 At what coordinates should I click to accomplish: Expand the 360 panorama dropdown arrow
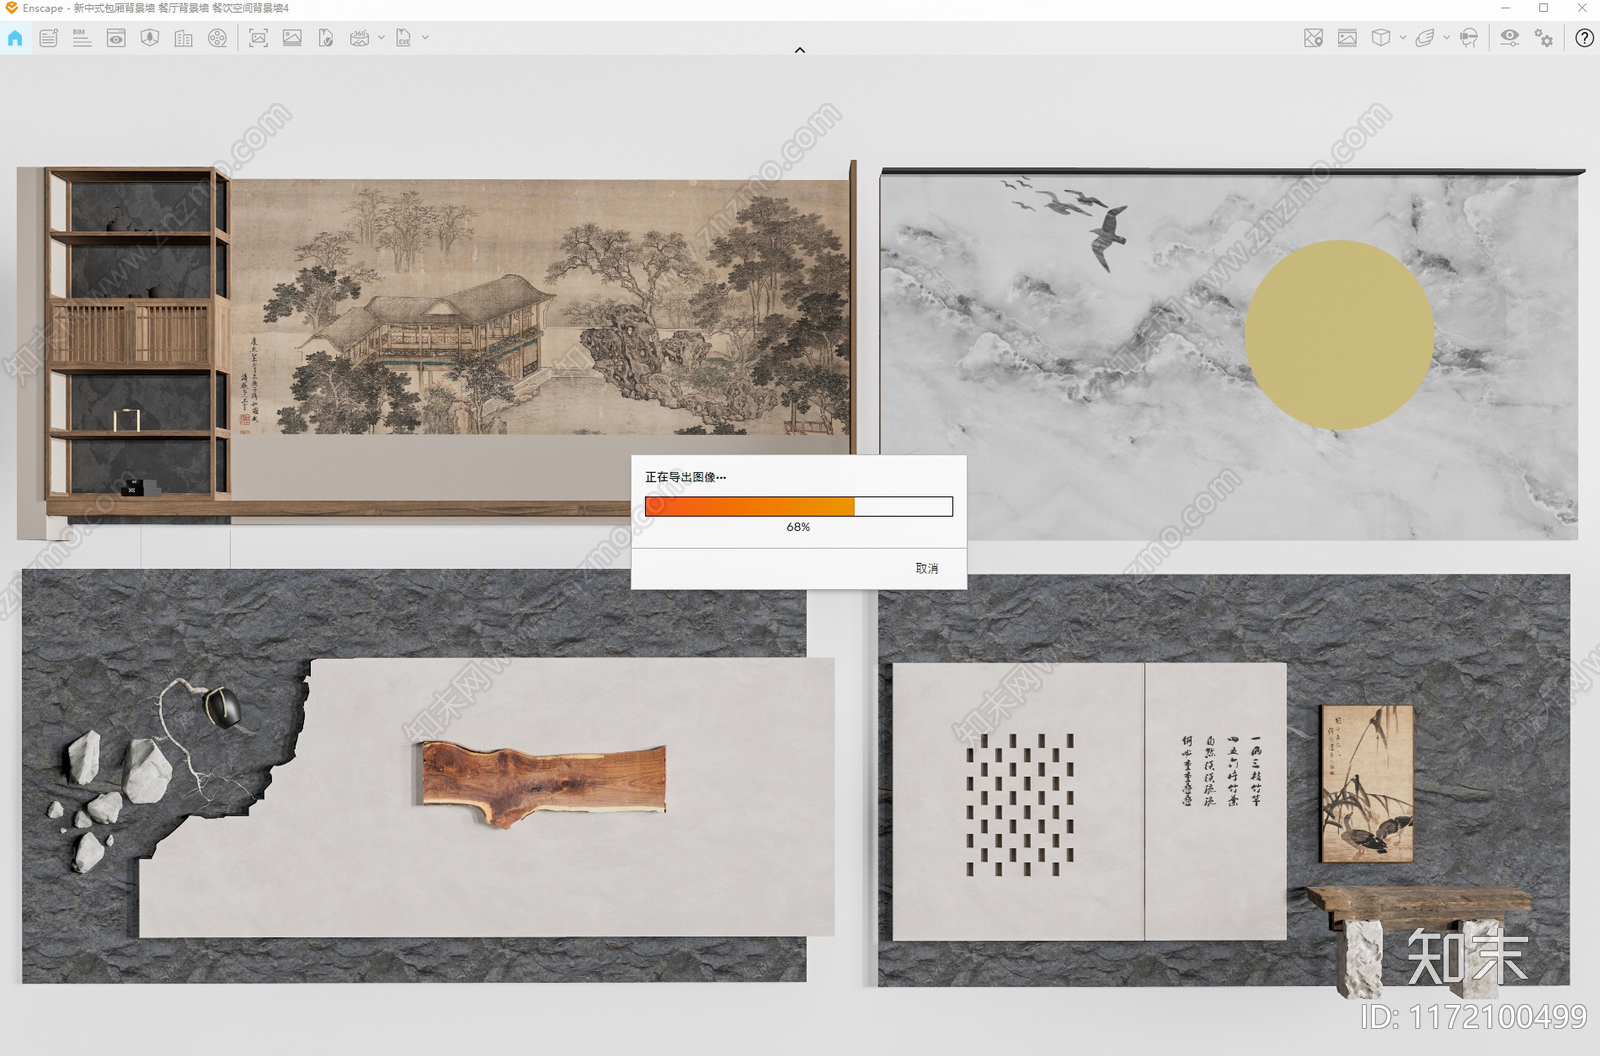[x=381, y=38]
